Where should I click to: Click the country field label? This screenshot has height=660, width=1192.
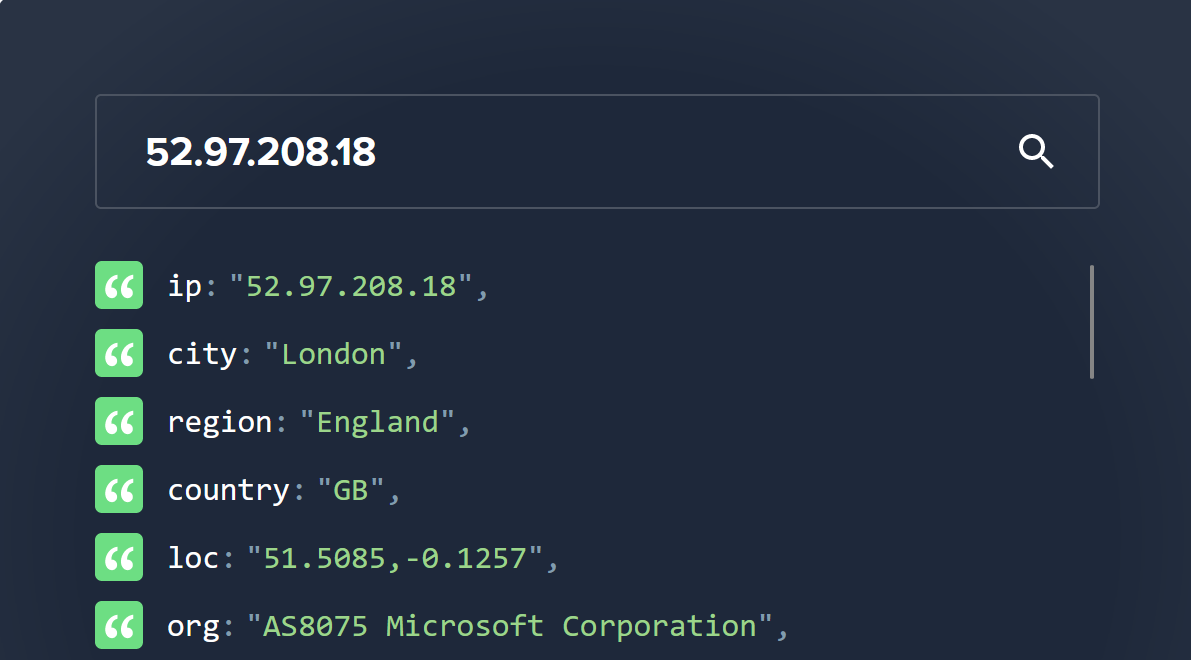pos(229,489)
